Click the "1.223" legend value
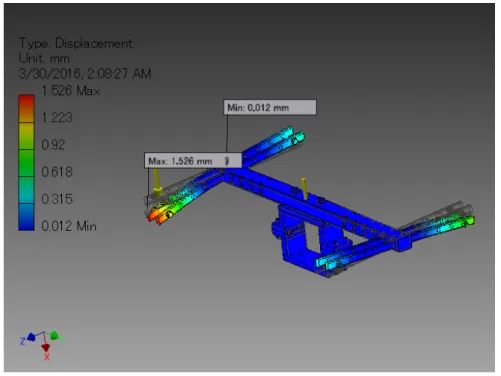 57,117
